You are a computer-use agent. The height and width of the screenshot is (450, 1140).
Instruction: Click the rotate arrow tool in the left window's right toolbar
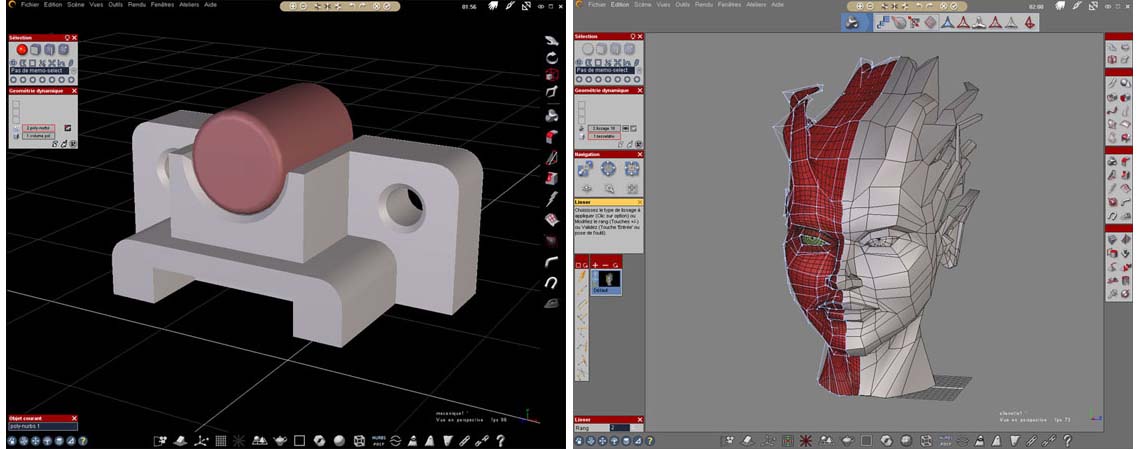click(552, 57)
